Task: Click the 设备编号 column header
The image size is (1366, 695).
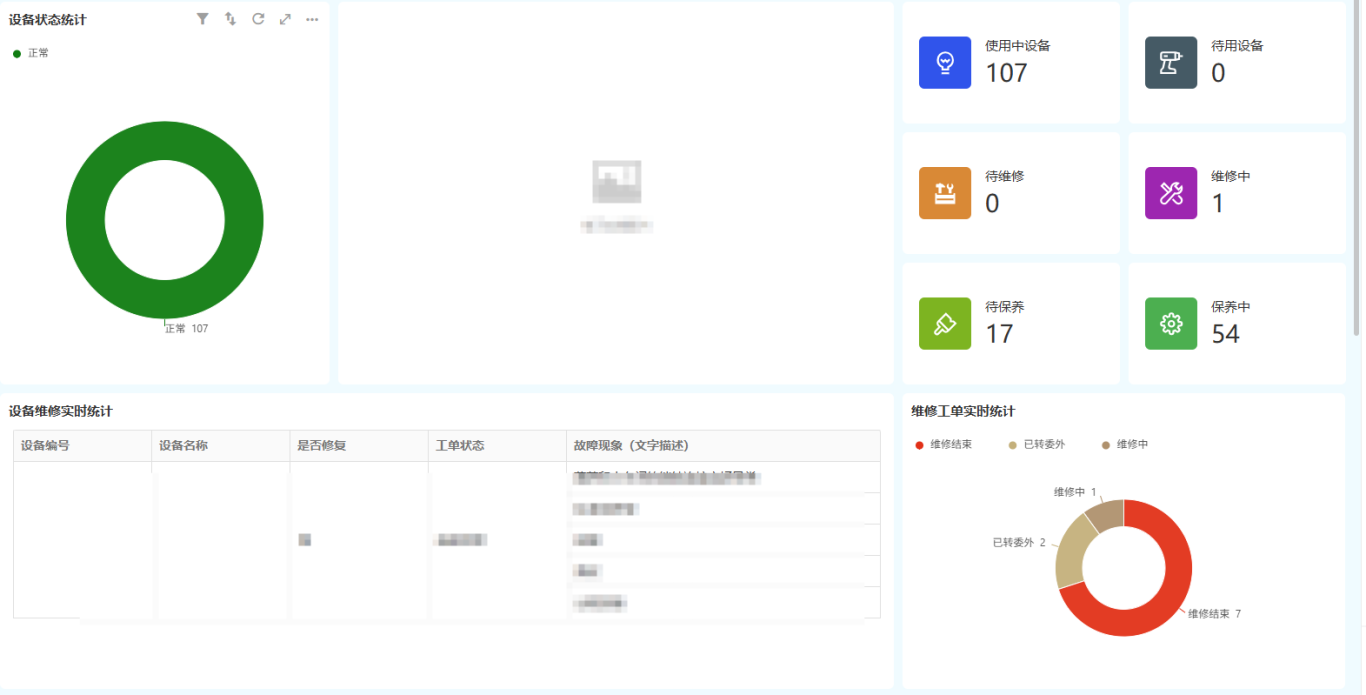Action: tap(46, 446)
